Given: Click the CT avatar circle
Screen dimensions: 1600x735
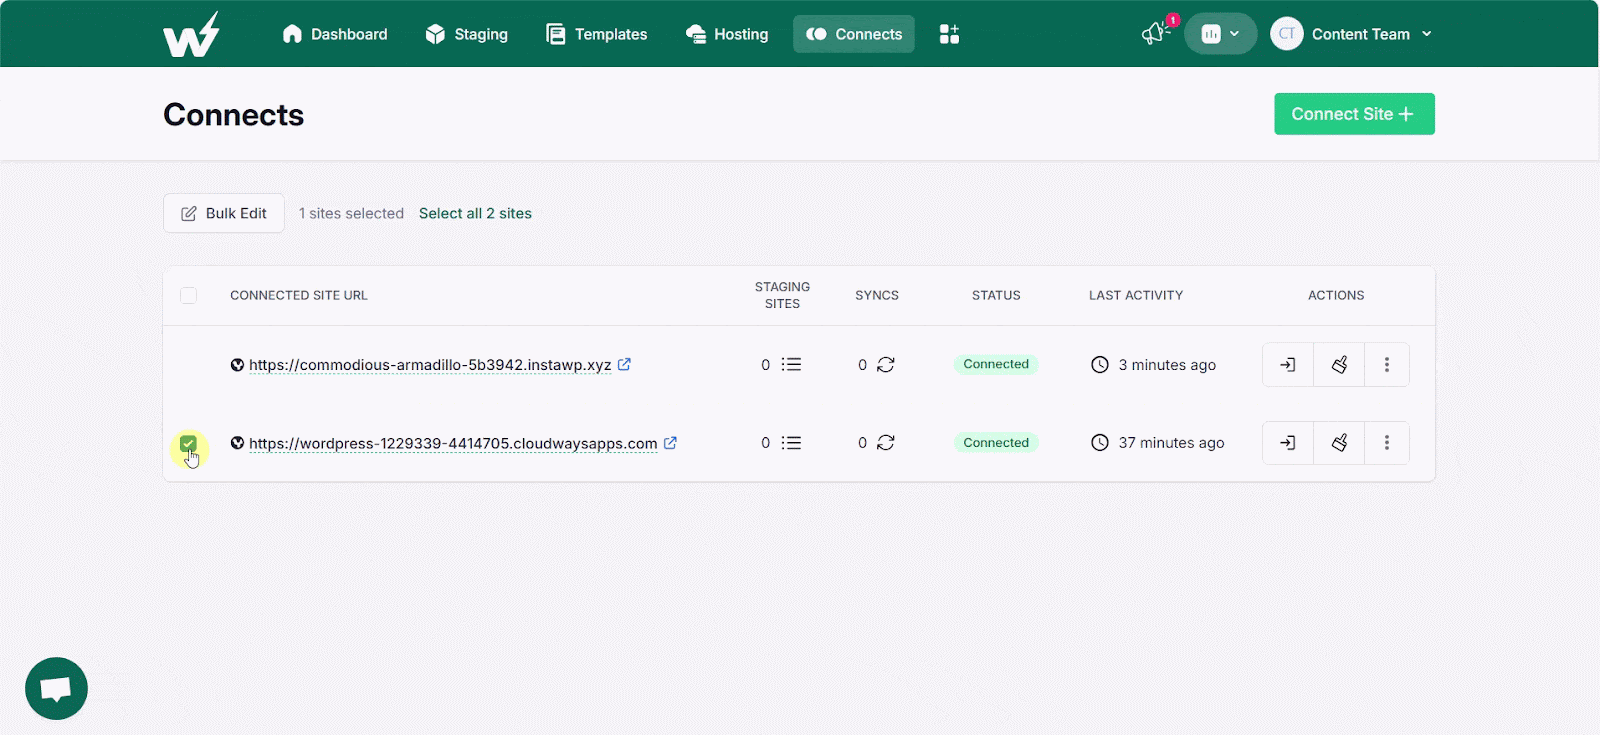Looking at the screenshot, I should click(x=1287, y=34).
